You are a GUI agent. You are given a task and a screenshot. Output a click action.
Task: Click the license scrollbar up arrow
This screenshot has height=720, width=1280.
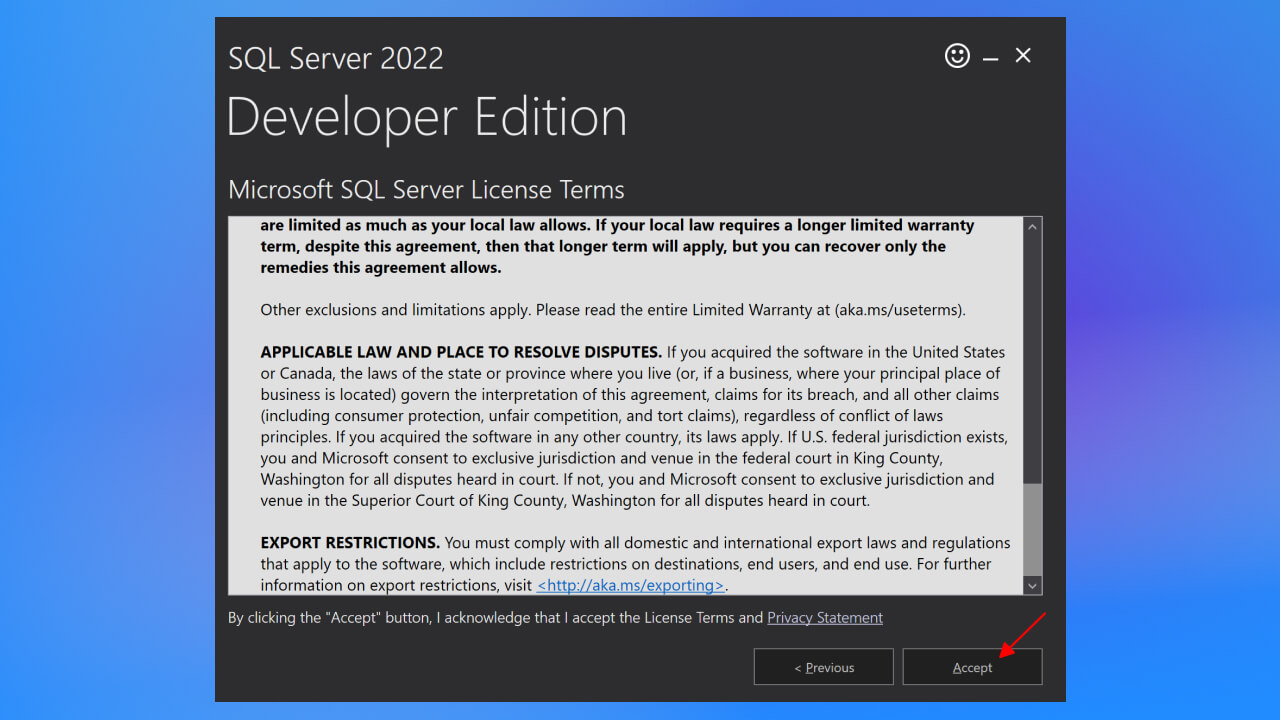1033,227
